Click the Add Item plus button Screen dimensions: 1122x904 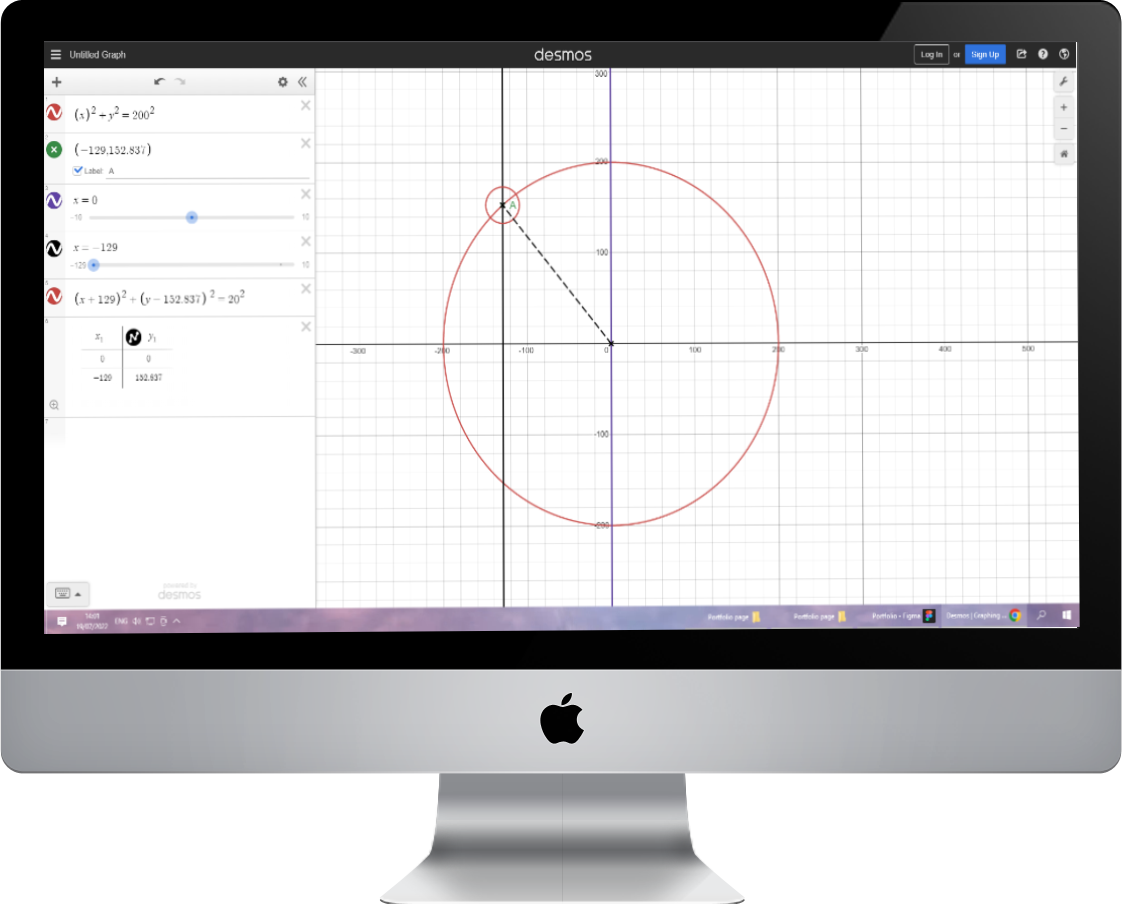(56, 82)
